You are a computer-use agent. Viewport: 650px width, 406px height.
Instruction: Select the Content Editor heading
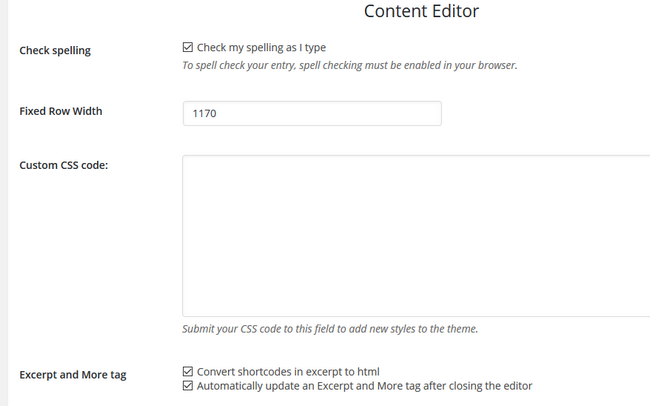click(x=421, y=11)
